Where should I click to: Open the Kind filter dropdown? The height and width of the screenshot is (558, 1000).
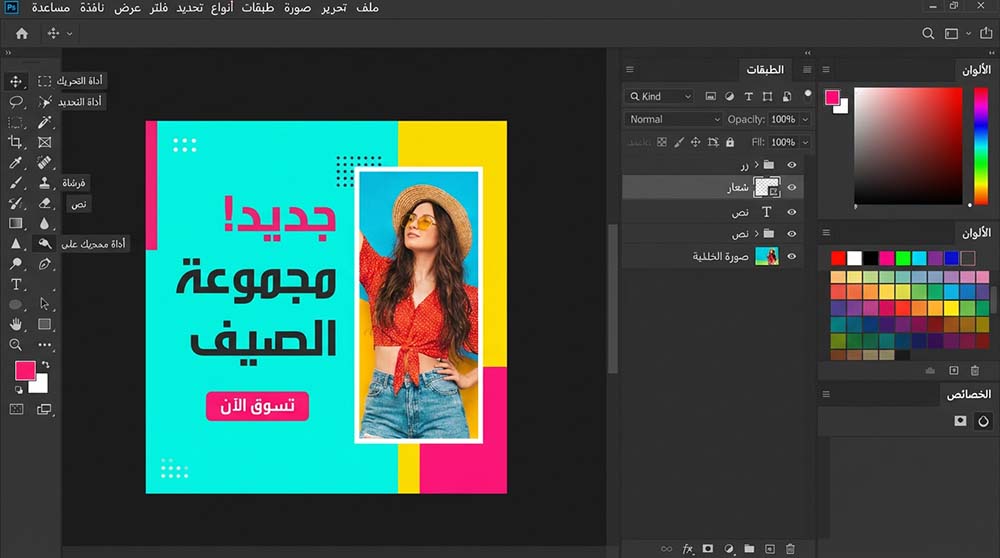pyautogui.click(x=659, y=96)
